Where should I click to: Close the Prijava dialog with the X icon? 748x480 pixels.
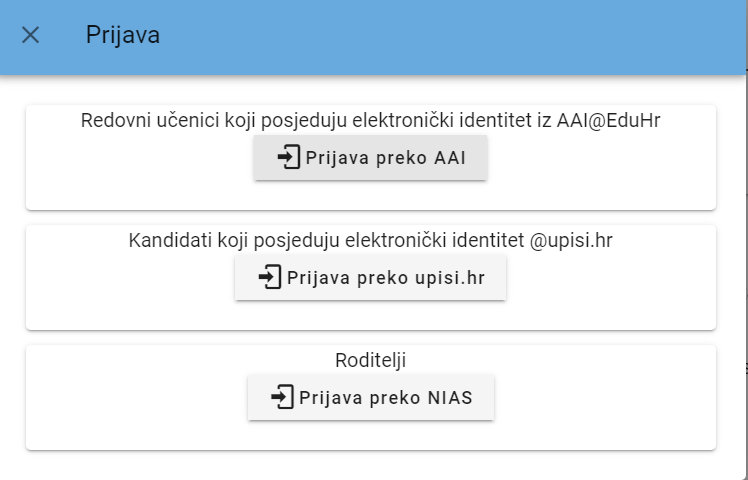click(x=31, y=35)
